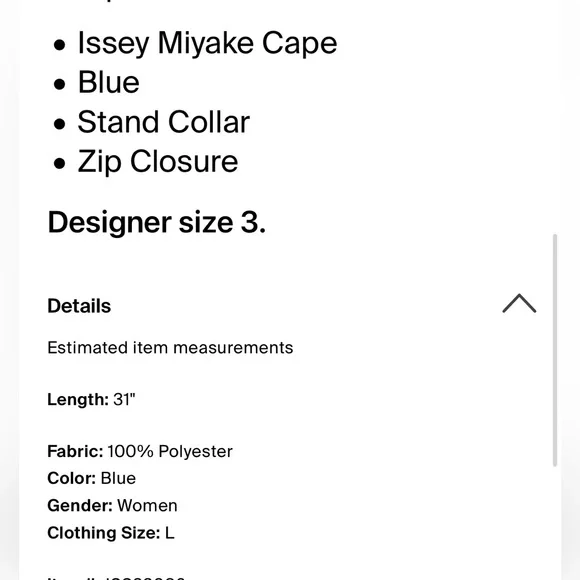Click the Stand Collar bullet item
The height and width of the screenshot is (580, 580).
coord(163,122)
